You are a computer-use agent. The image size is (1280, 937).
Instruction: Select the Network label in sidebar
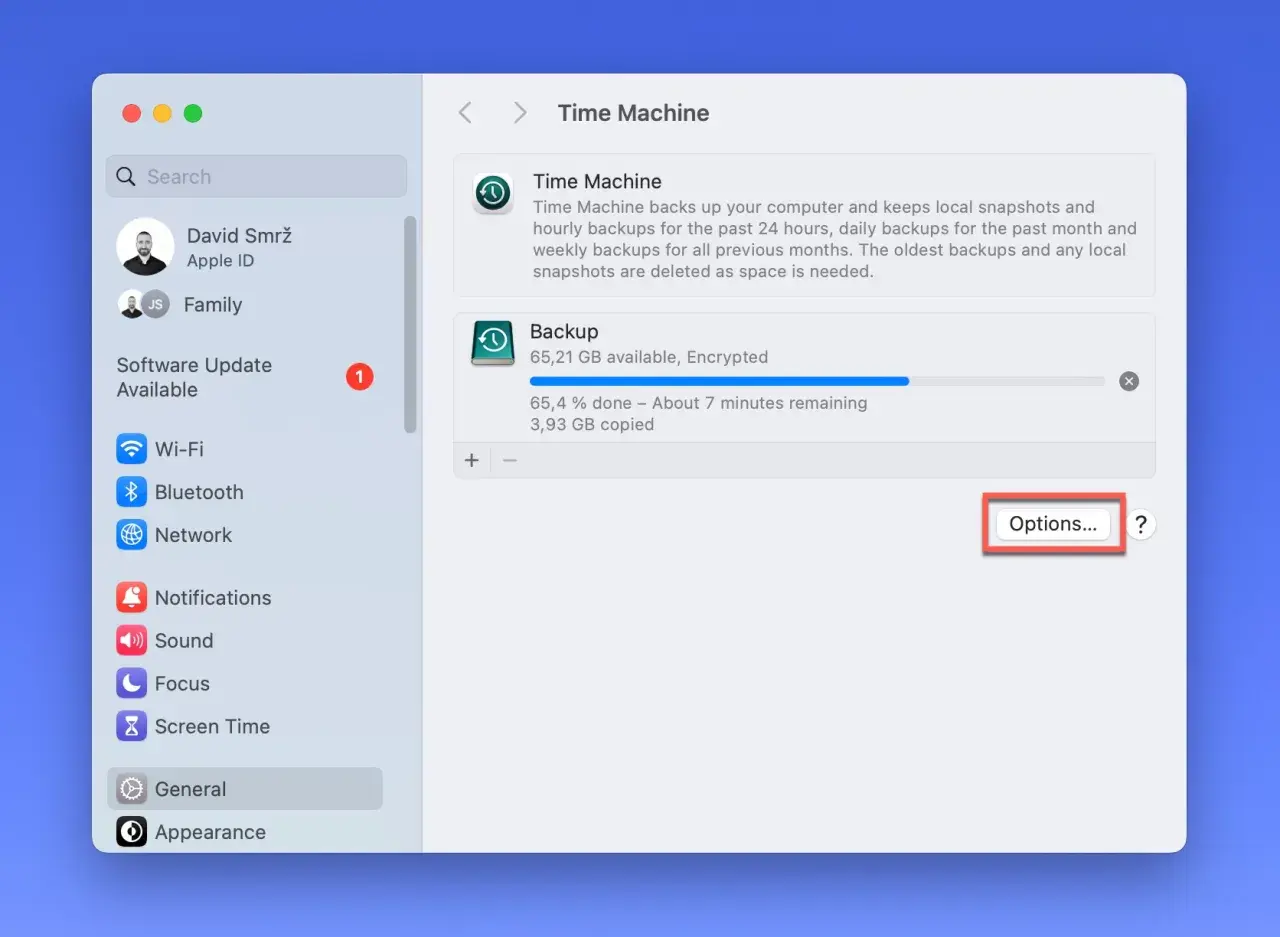pos(193,535)
